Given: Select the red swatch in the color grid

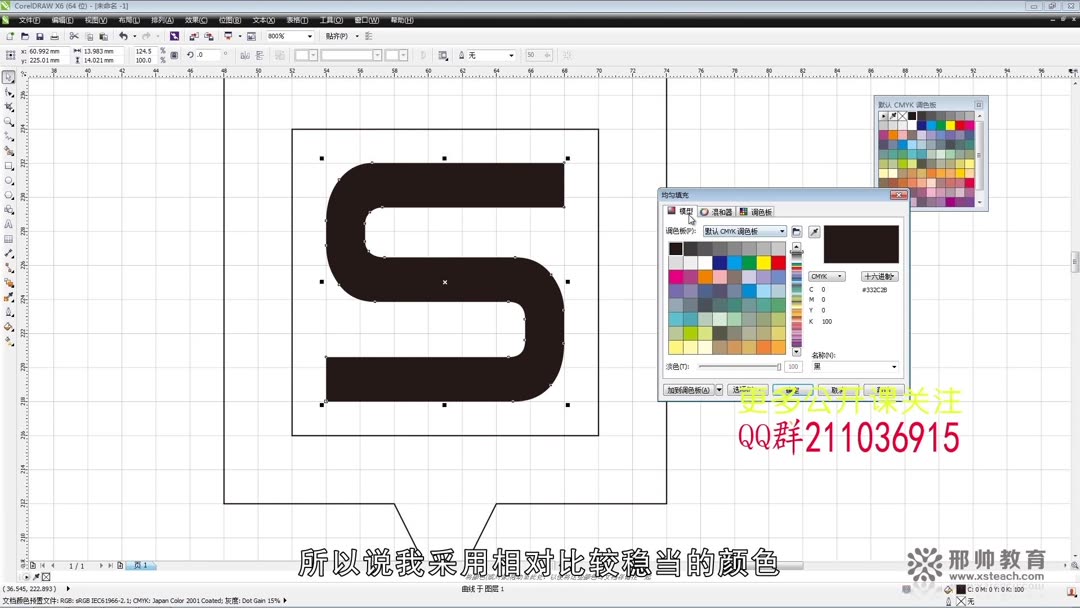Looking at the screenshot, I should [x=779, y=260].
